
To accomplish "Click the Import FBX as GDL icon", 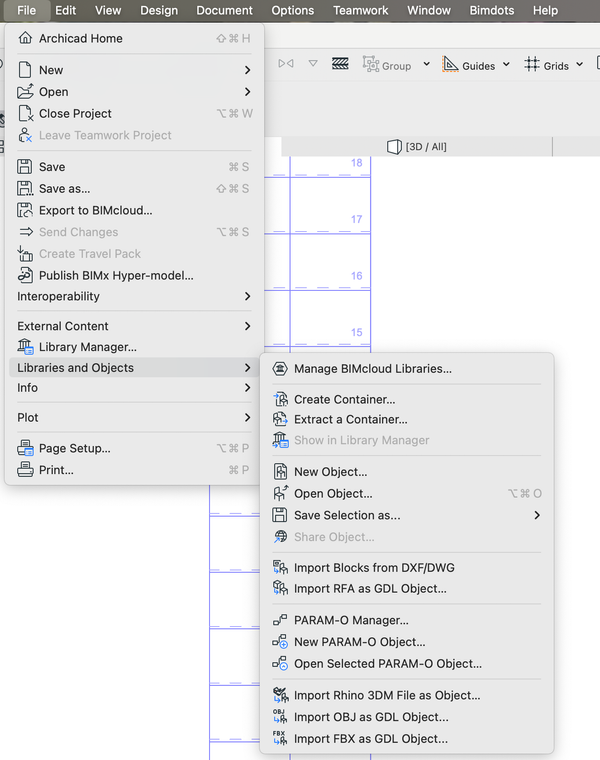I will (x=280, y=738).
